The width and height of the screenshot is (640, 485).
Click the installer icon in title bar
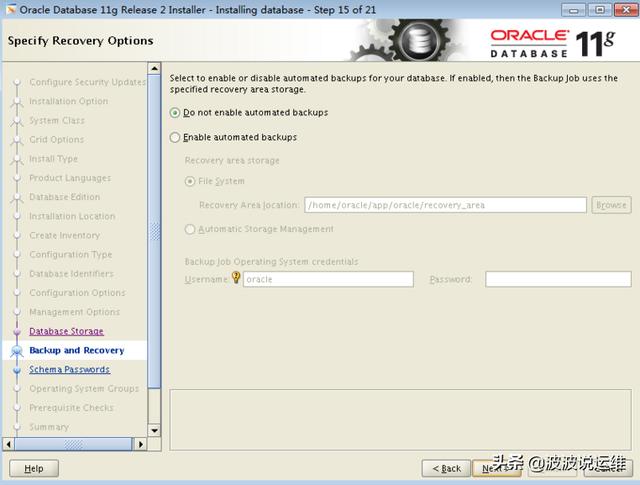click(x=11, y=9)
